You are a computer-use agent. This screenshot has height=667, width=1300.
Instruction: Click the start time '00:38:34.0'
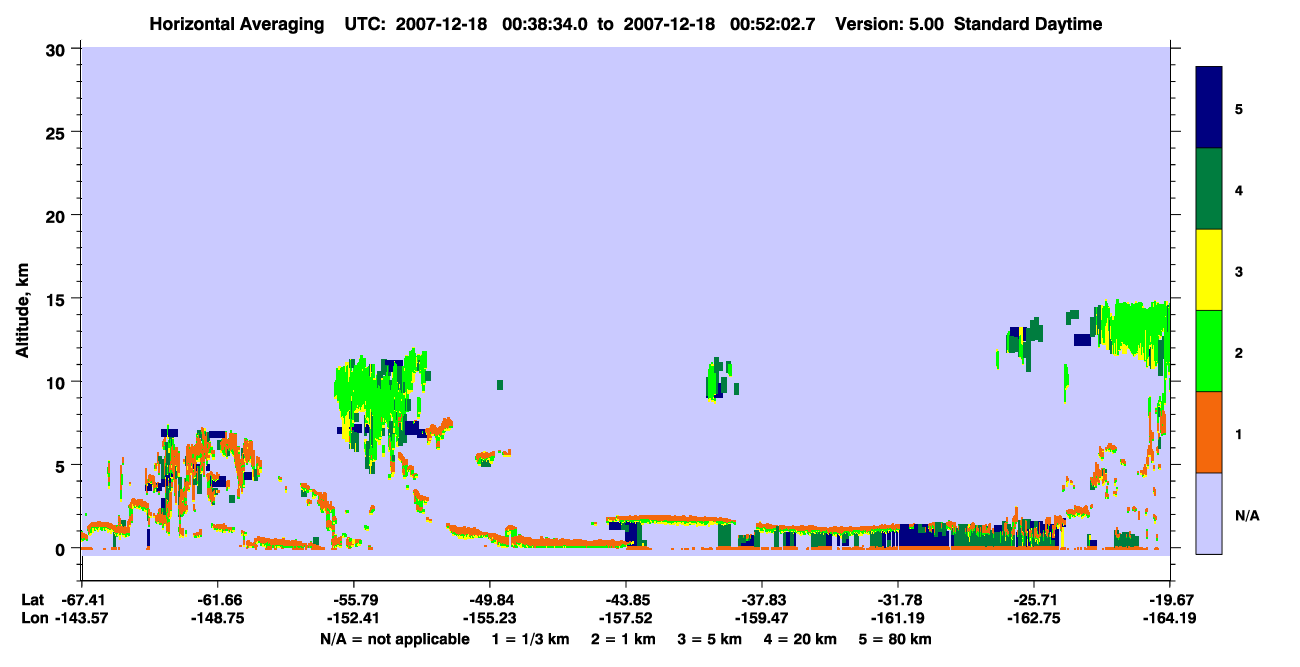point(545,24)
